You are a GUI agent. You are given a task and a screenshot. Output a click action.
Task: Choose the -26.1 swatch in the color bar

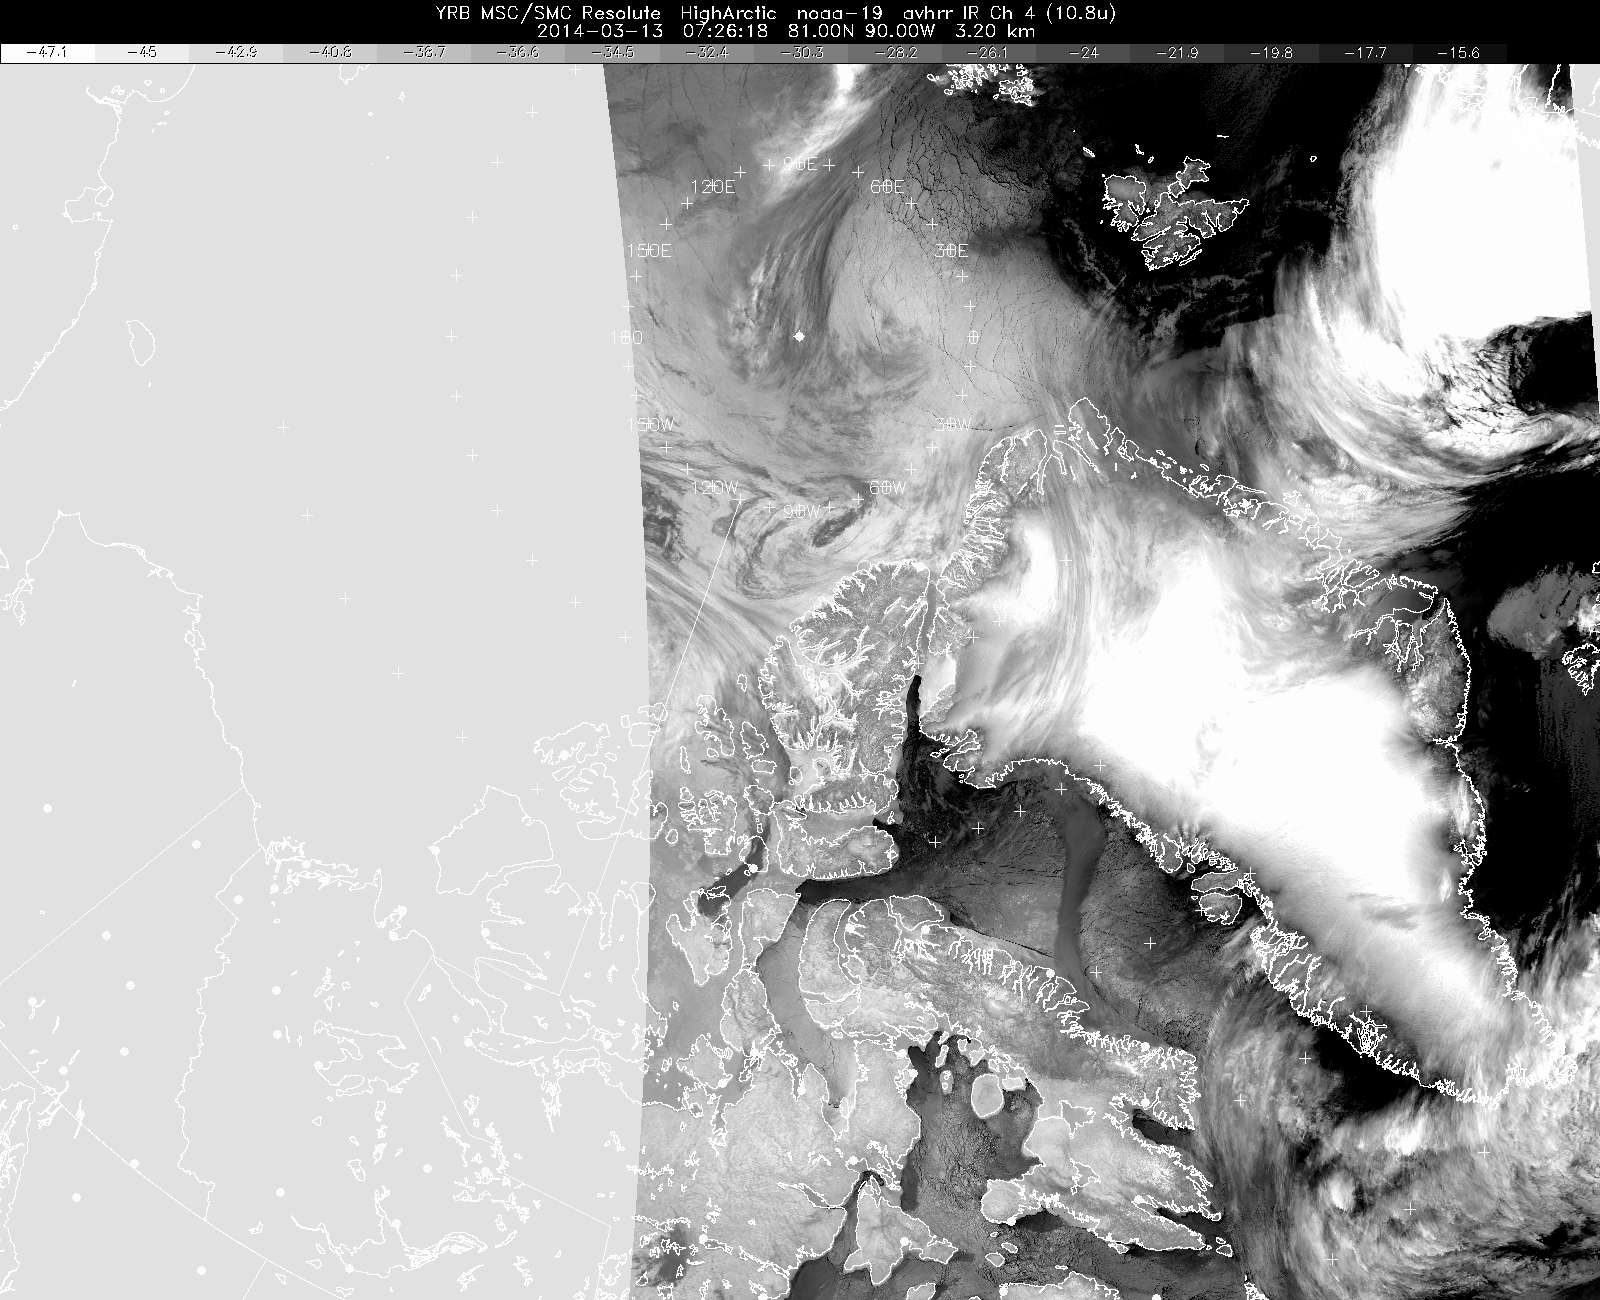pos(990,53)
